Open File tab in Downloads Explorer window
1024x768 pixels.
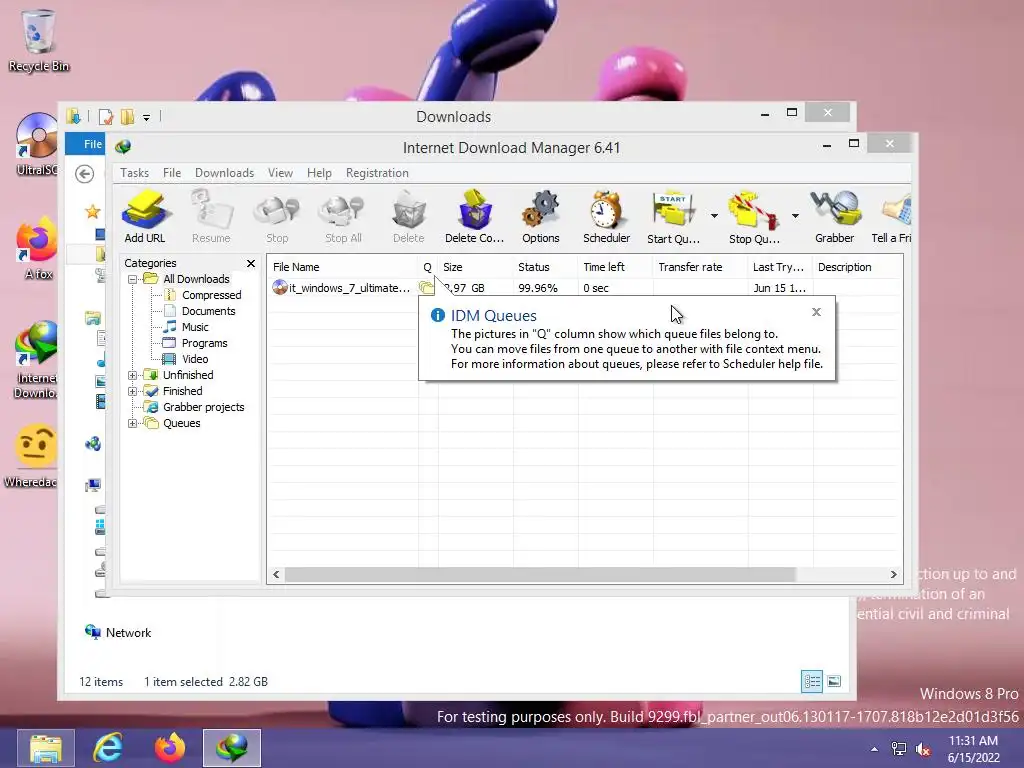pyautogui.click(x=92, y=144)
